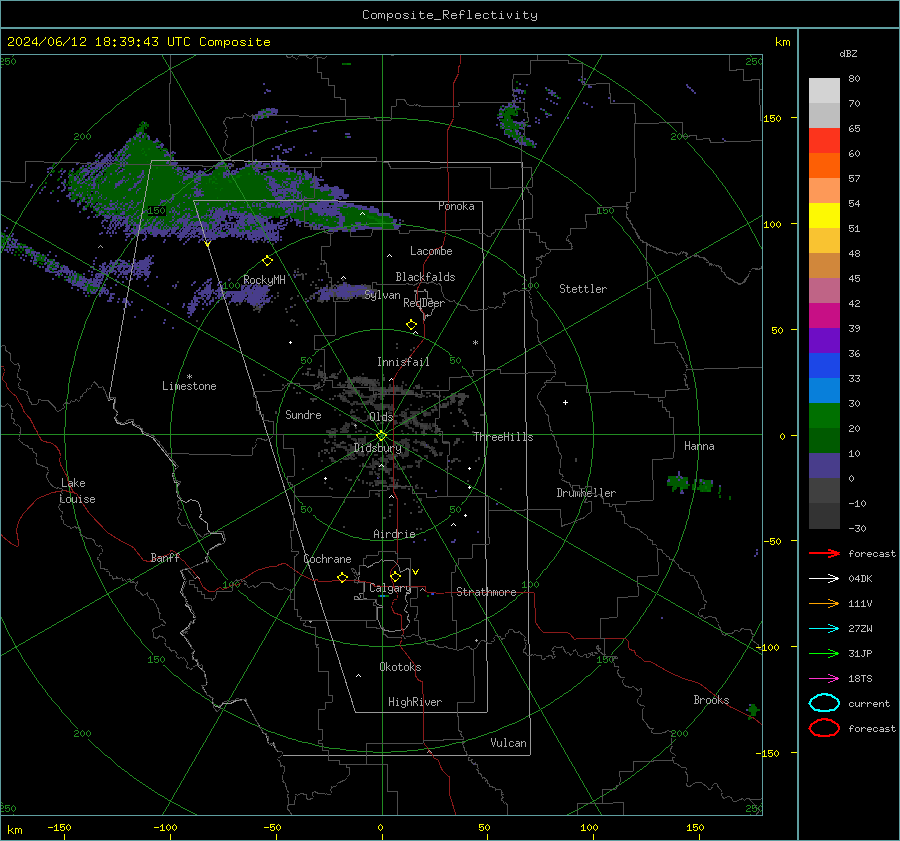Click the dBZ legend heading

click(x=848, y=53)
